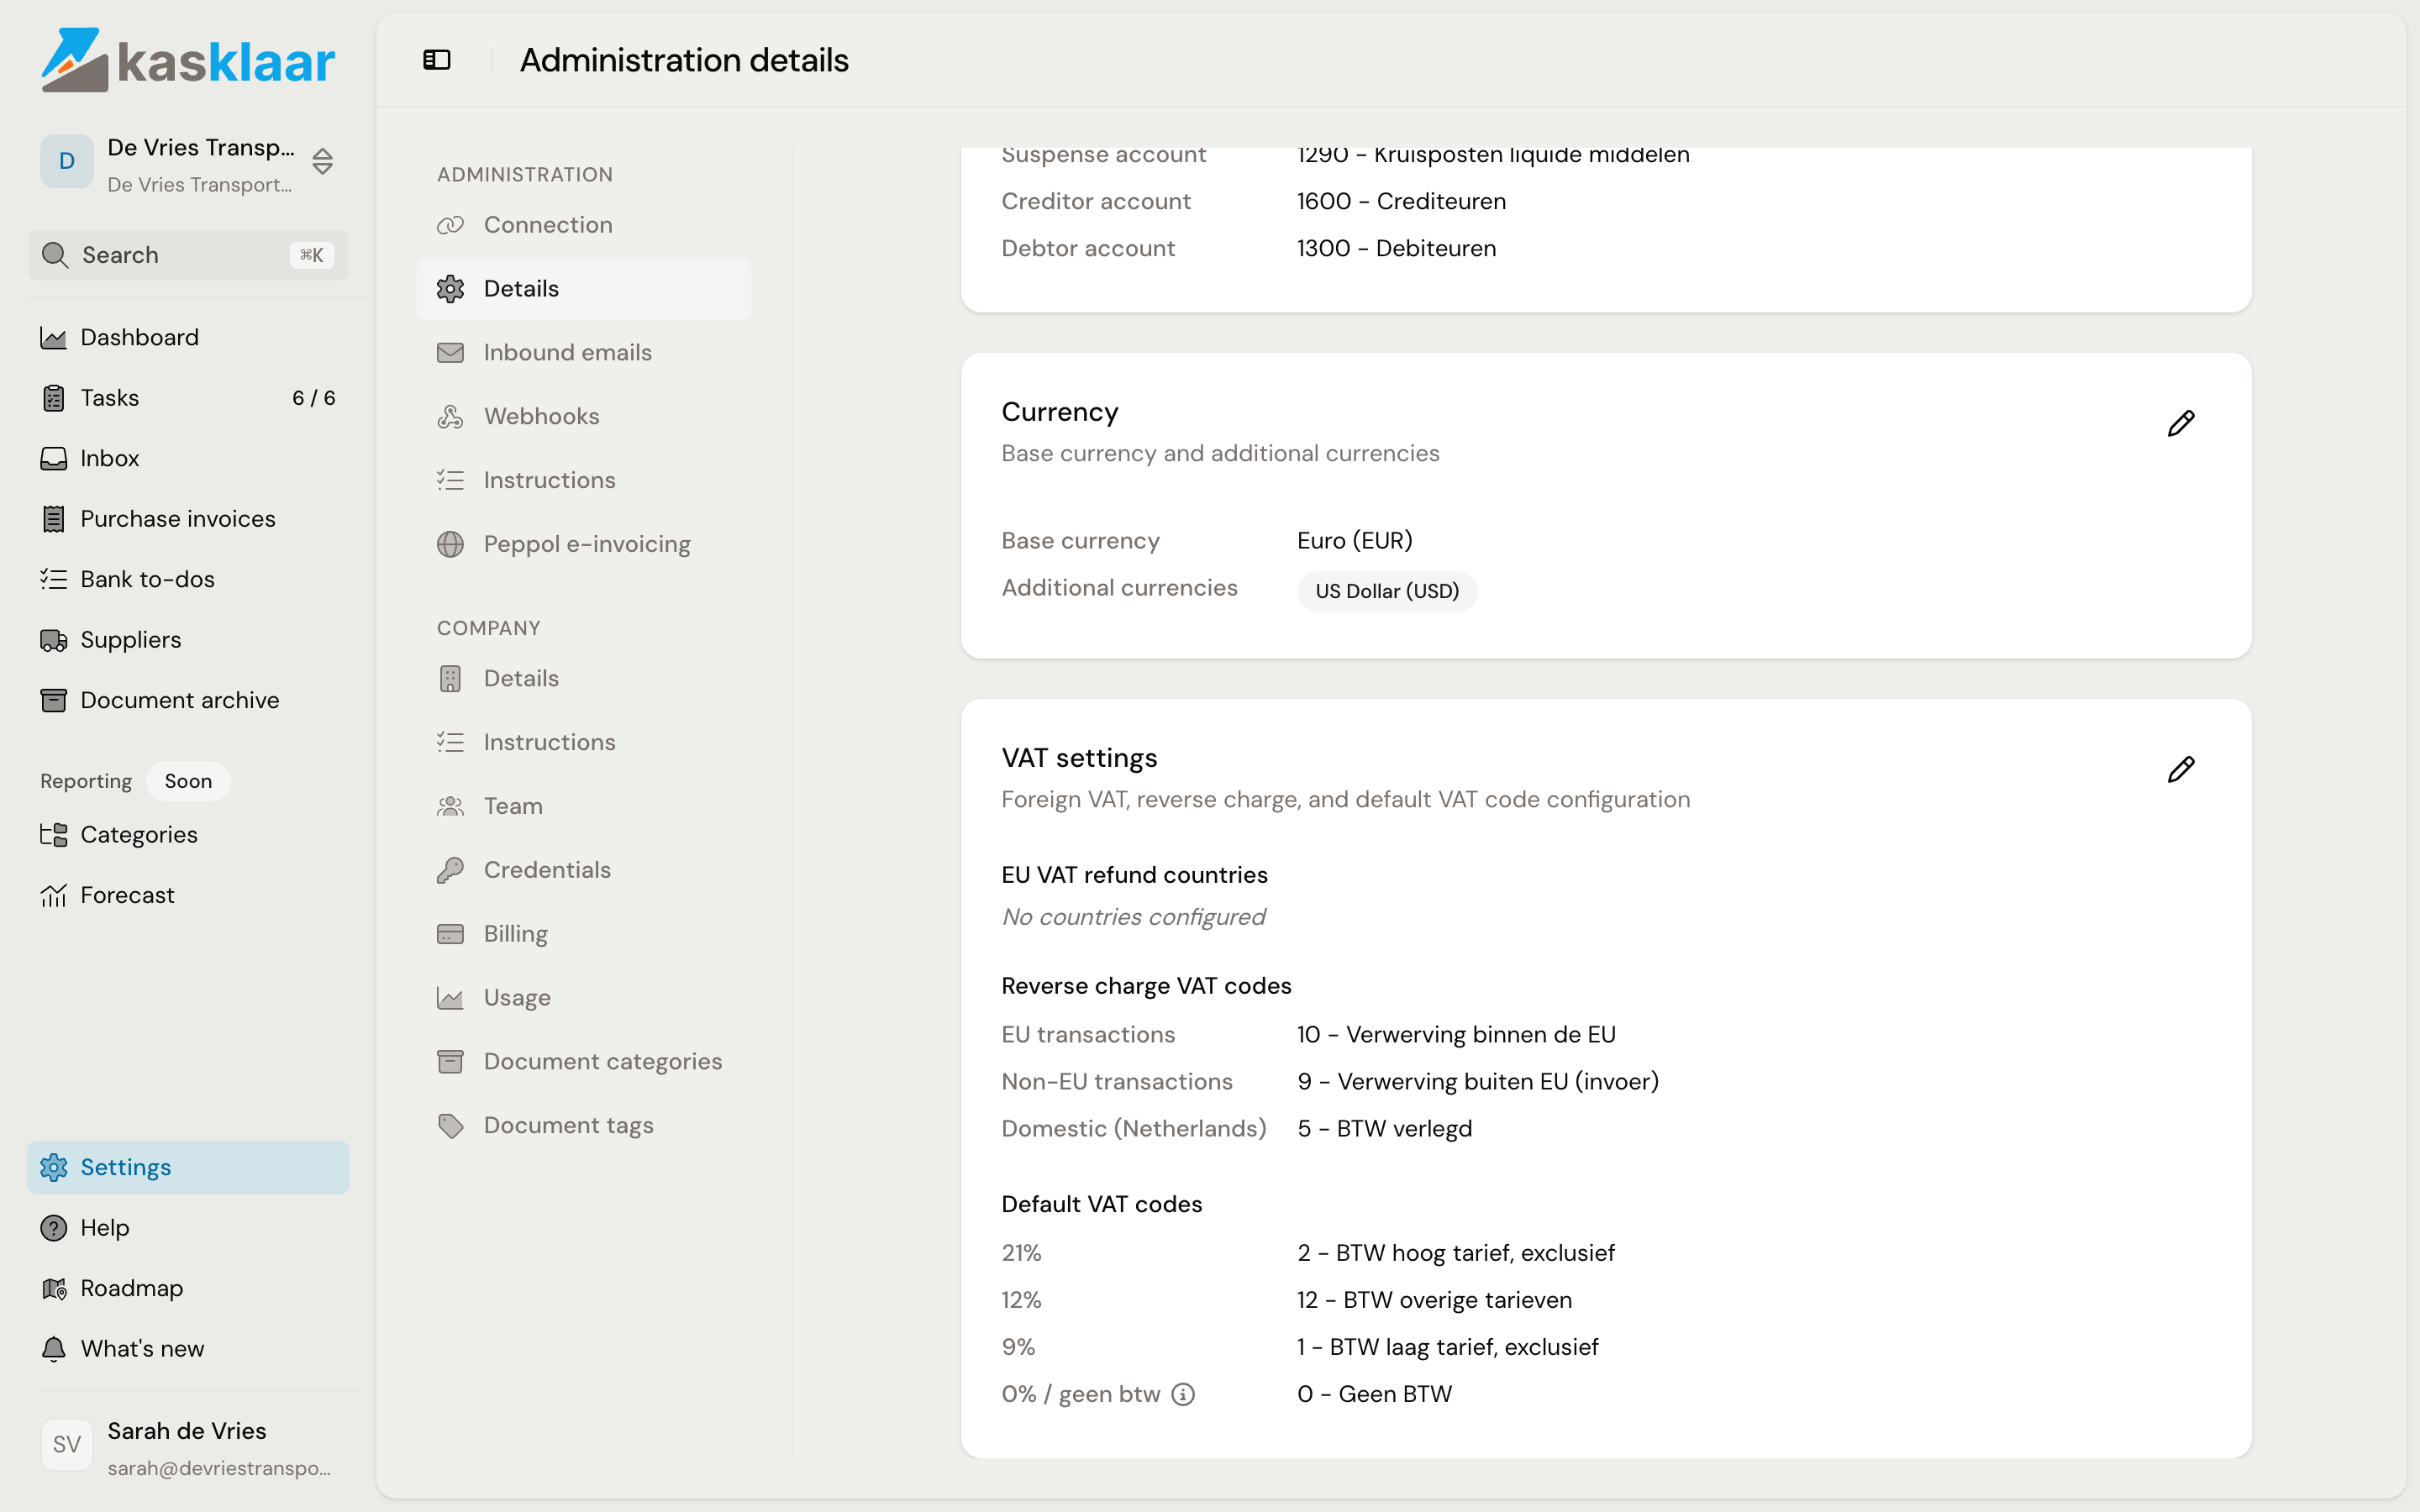Click the Usage chart icon

tap(450, 998)
